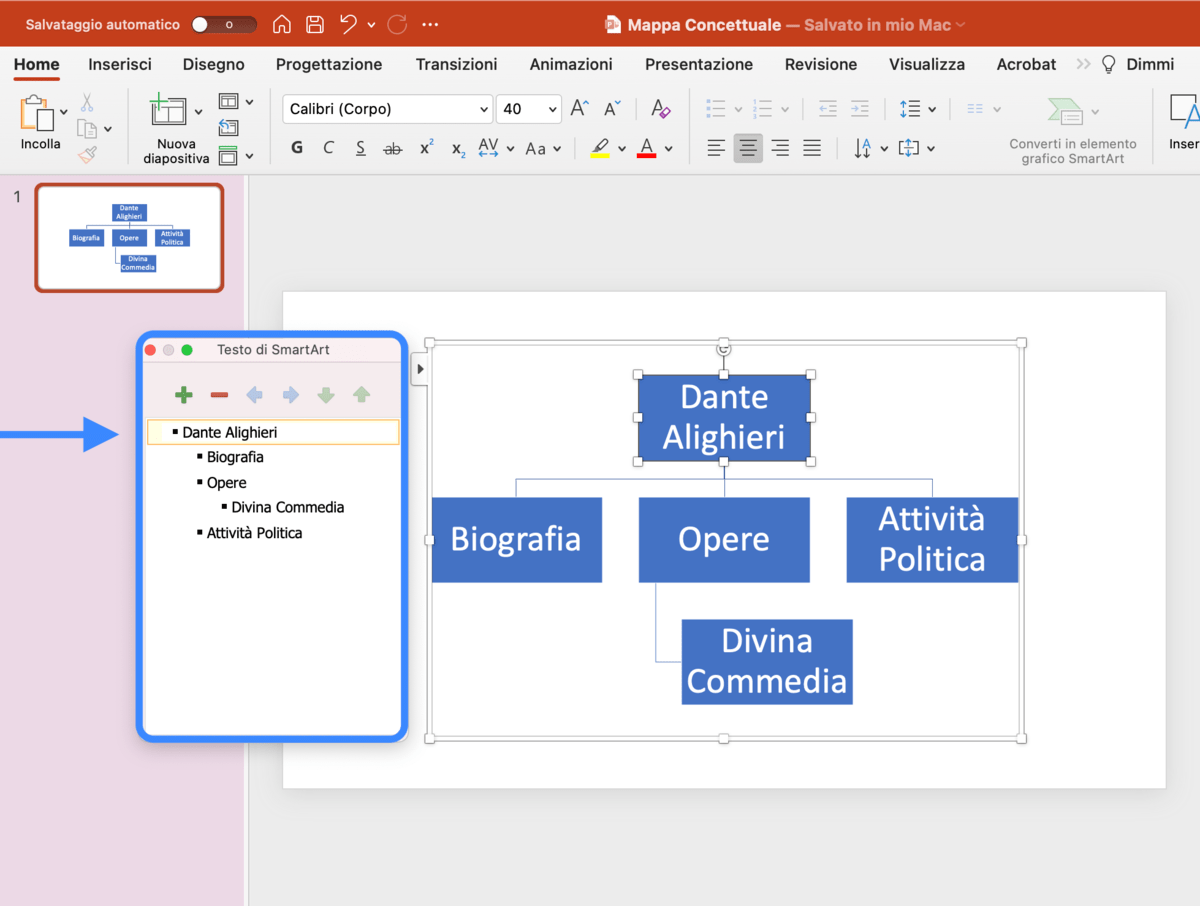Click the yellow text highlight color swatch

click(600, 149)
